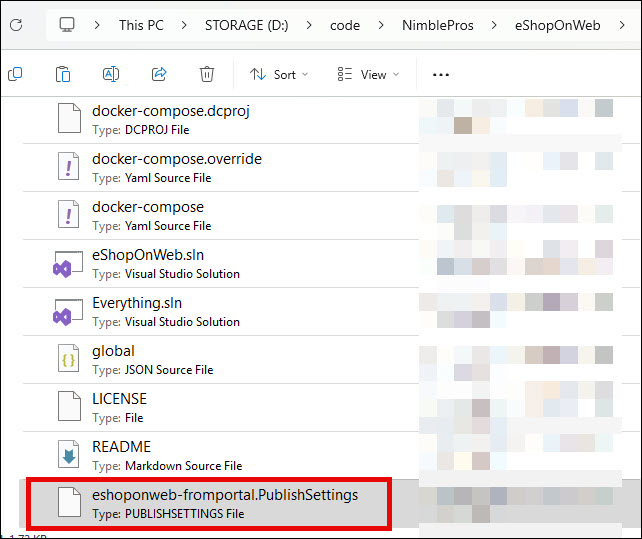Image resolution: width=642 pixels, height=539 pixels.
Task: Click the Paste clipboard icon
Action: 63,74
